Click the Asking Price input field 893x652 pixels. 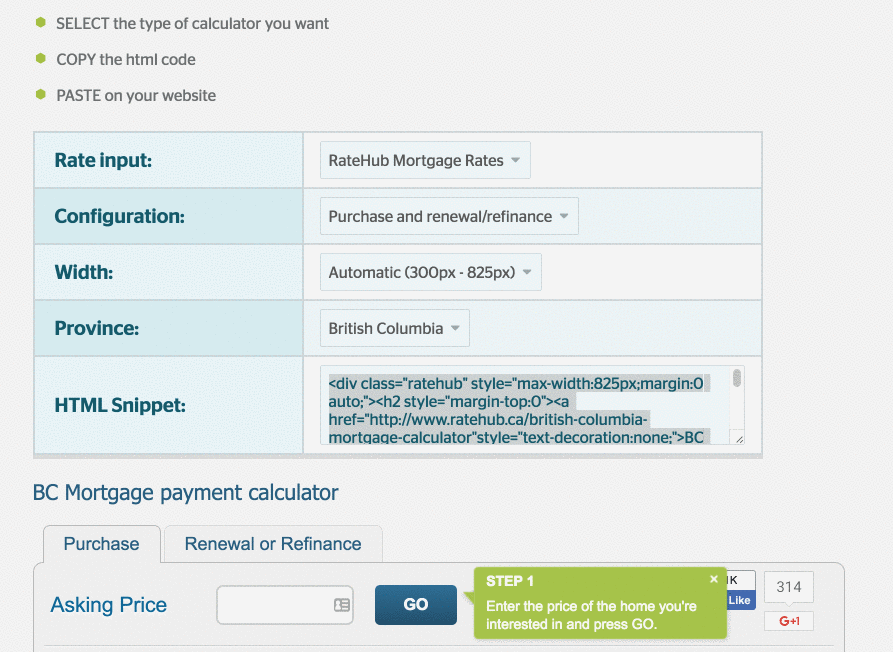coord(285,605)
